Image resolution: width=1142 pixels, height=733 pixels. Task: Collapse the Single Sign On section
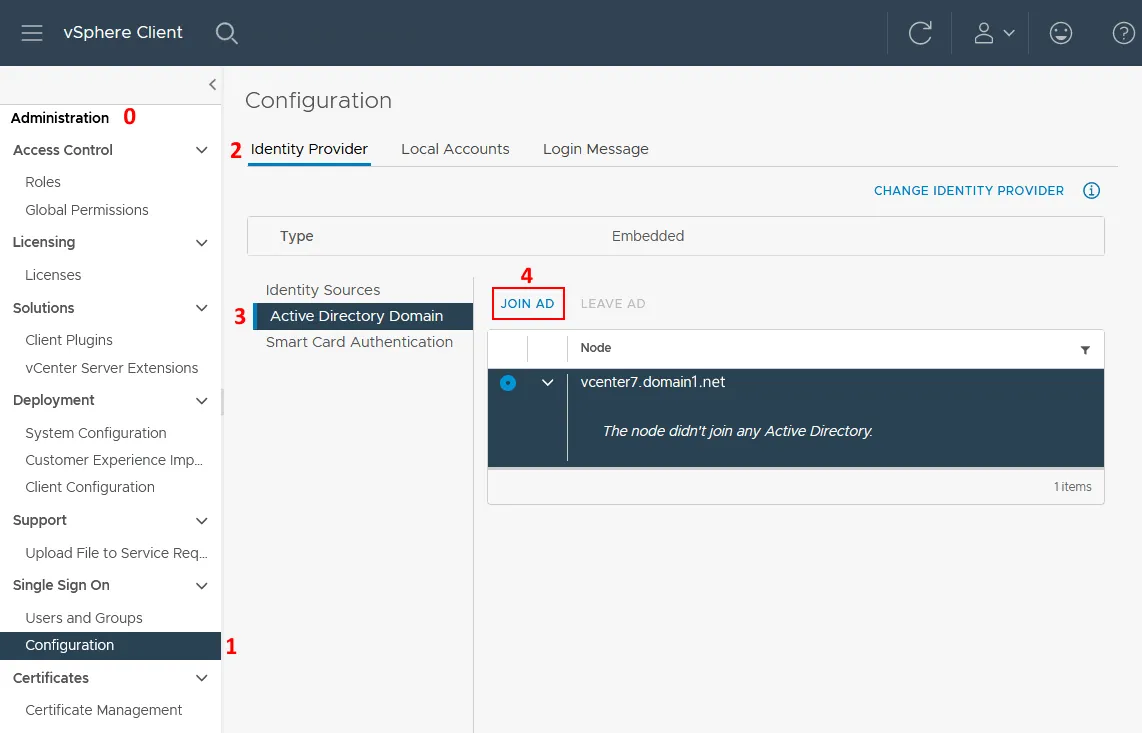202,586
